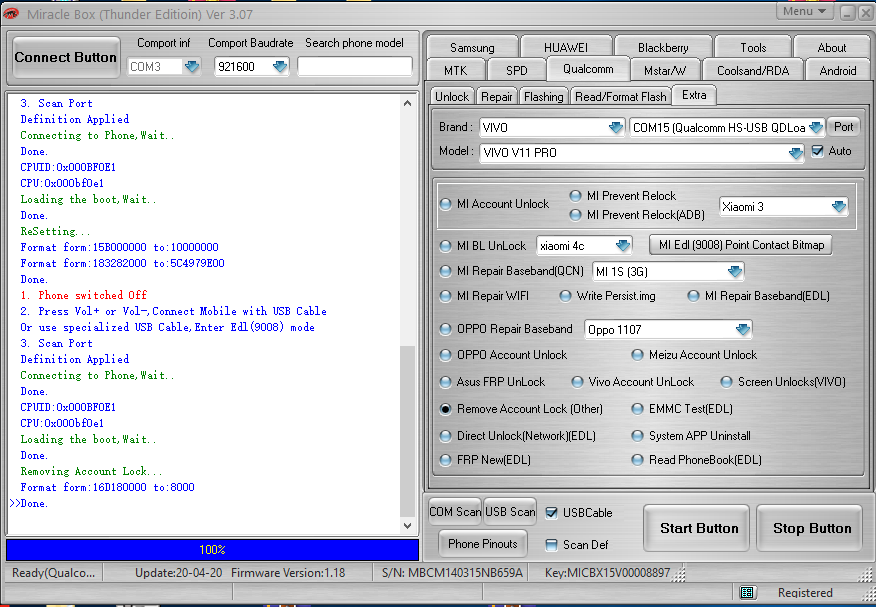This screenshot has height=607, width=876.
Task: Select Meizu Account Unlock option
Action: 637,355
